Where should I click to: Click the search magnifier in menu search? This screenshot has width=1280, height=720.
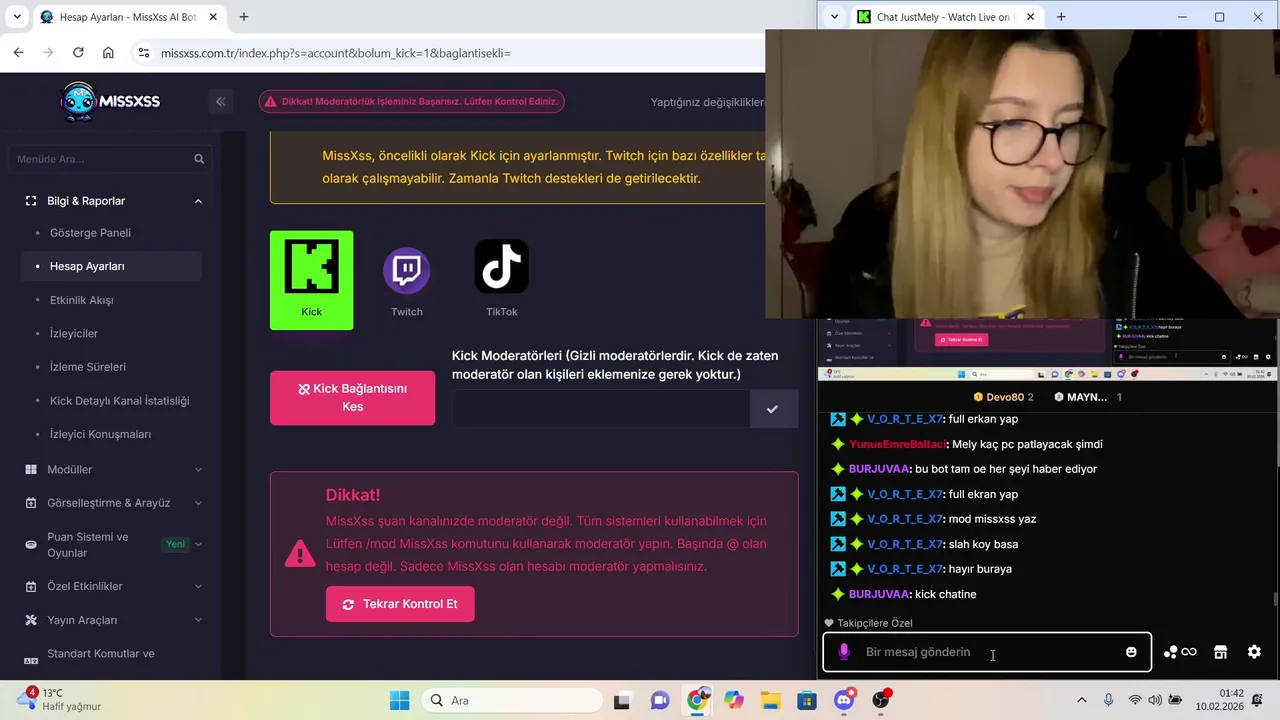(x=199, y=159)
